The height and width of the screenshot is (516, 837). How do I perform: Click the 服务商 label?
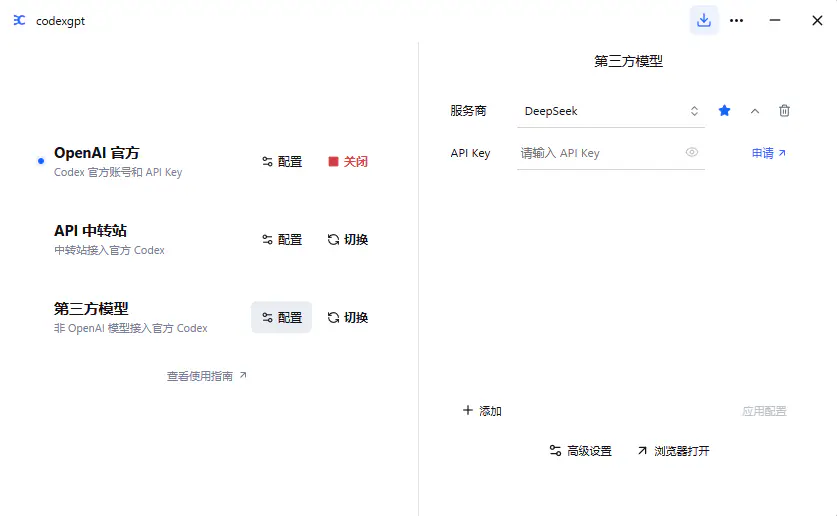click(468, 111)
